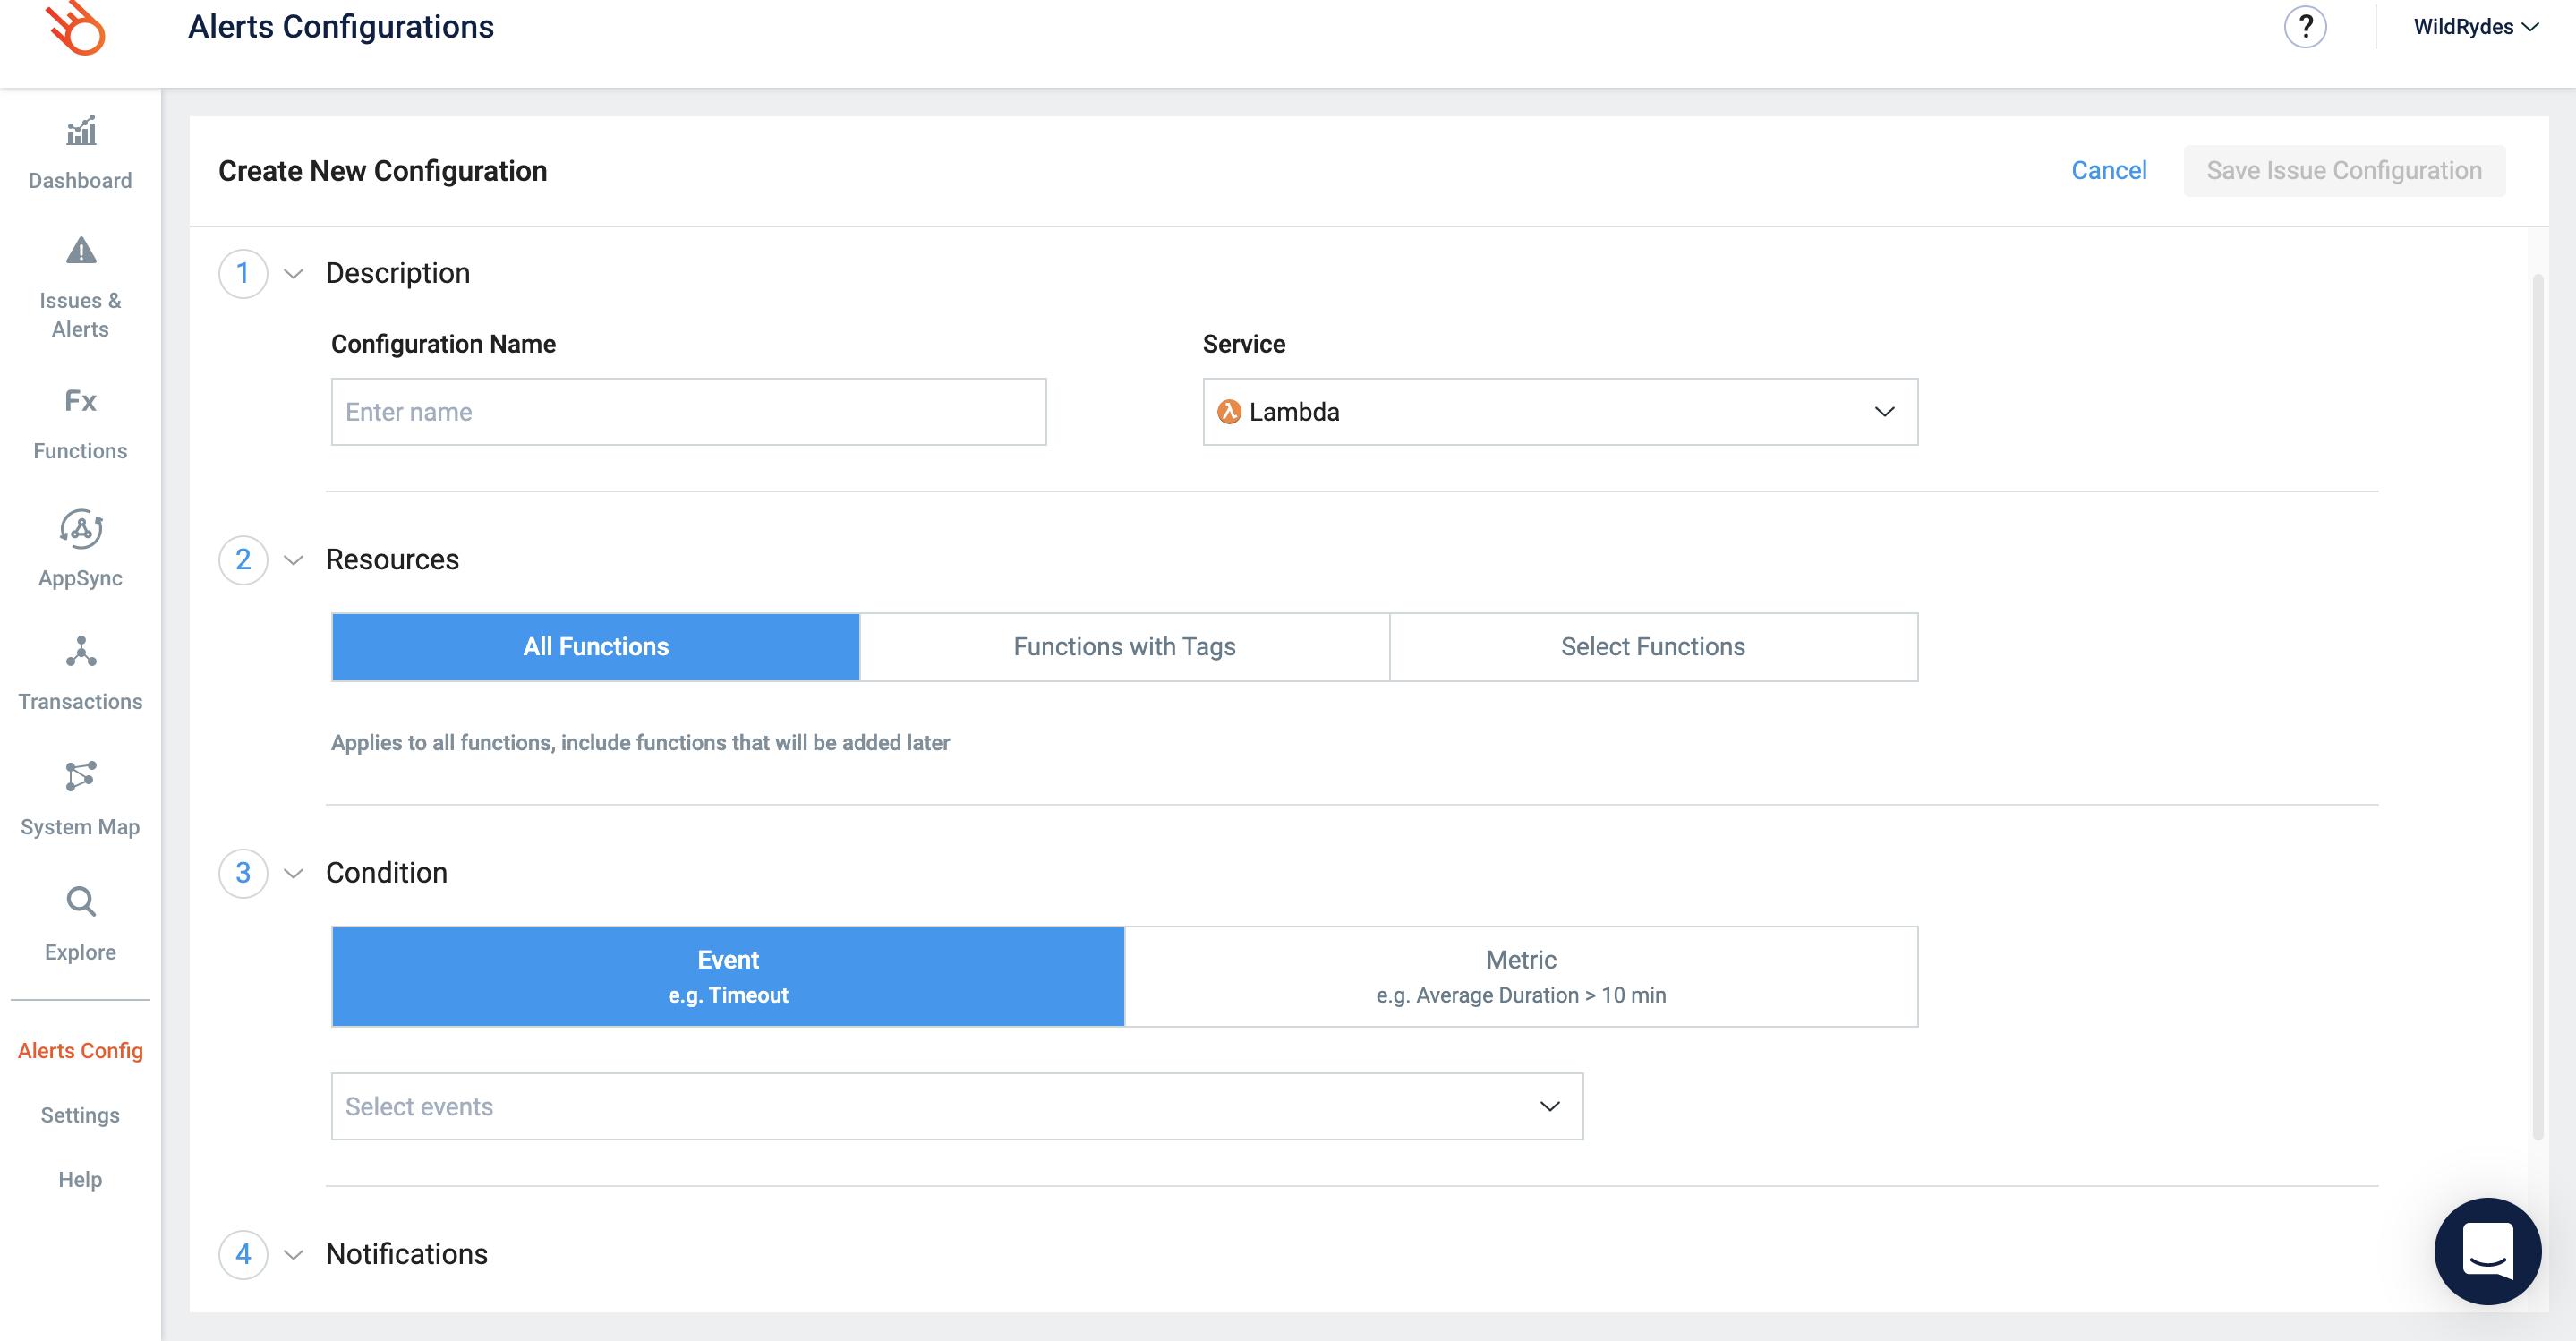Switch resources to Select Functions
This screenshot has height=1341, width=2576.
pos(1652,647)
